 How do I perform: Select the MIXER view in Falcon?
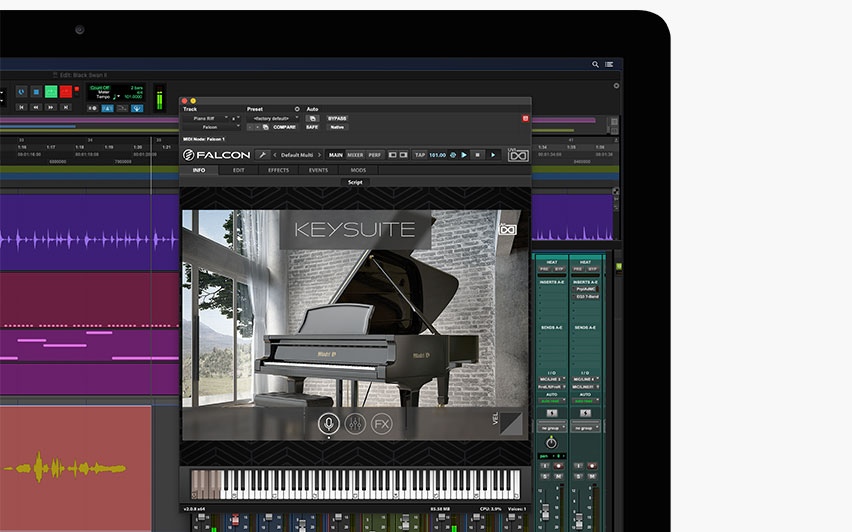(x=355, y=155)
